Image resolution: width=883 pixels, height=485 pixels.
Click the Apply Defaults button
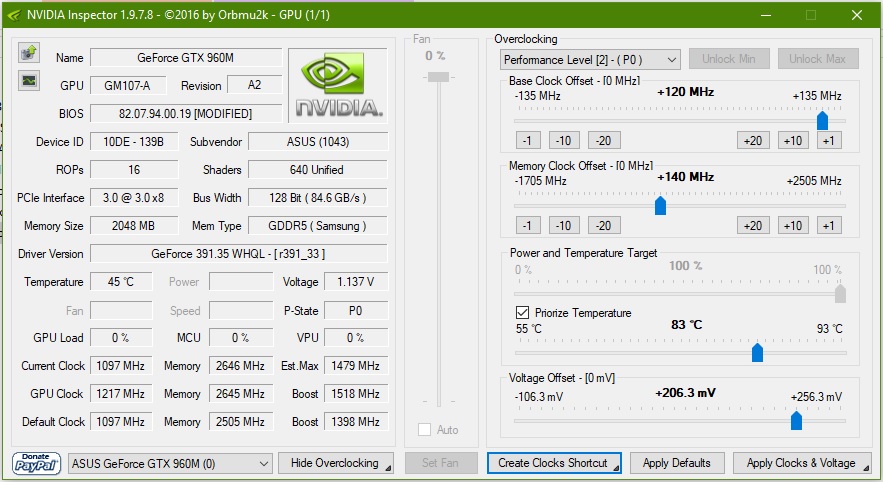pyautogui.click(x=676, y=463)
